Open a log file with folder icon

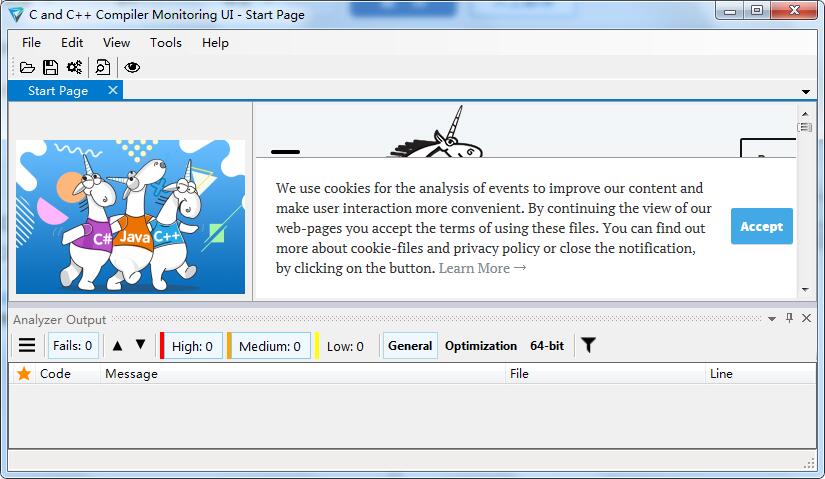[x=27, y=67]
